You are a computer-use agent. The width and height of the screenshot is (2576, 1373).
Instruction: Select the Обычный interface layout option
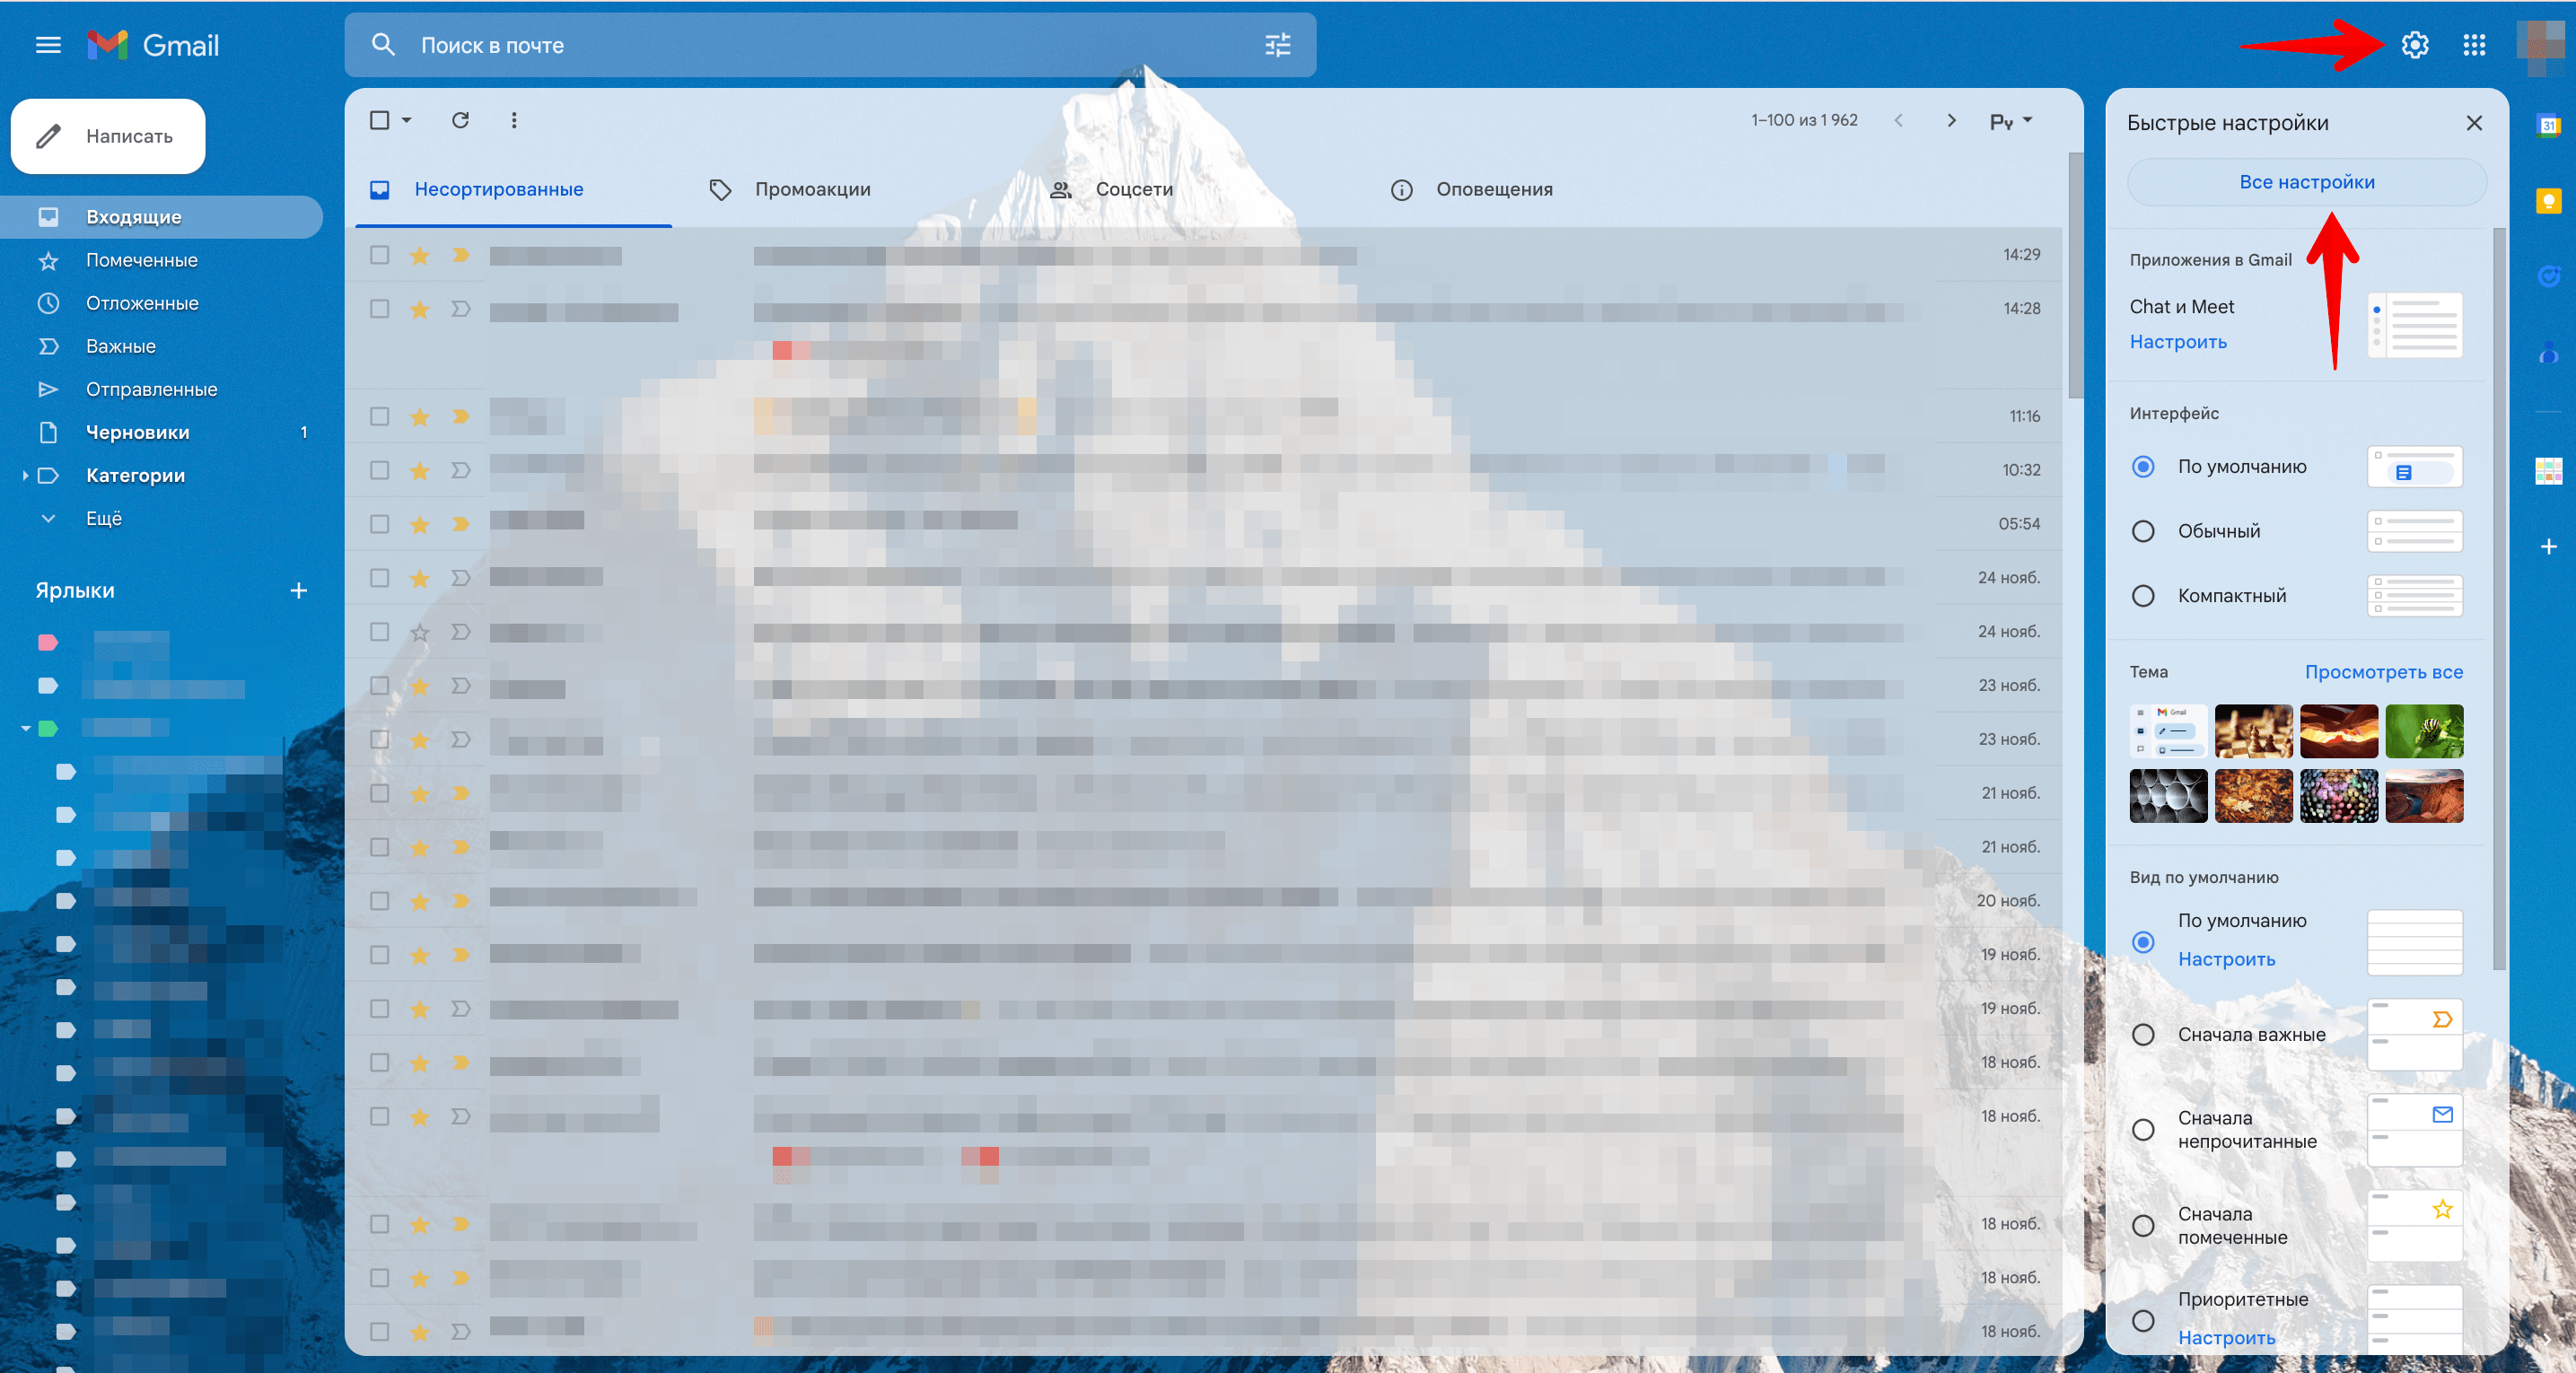click(x=2145, y=529)
